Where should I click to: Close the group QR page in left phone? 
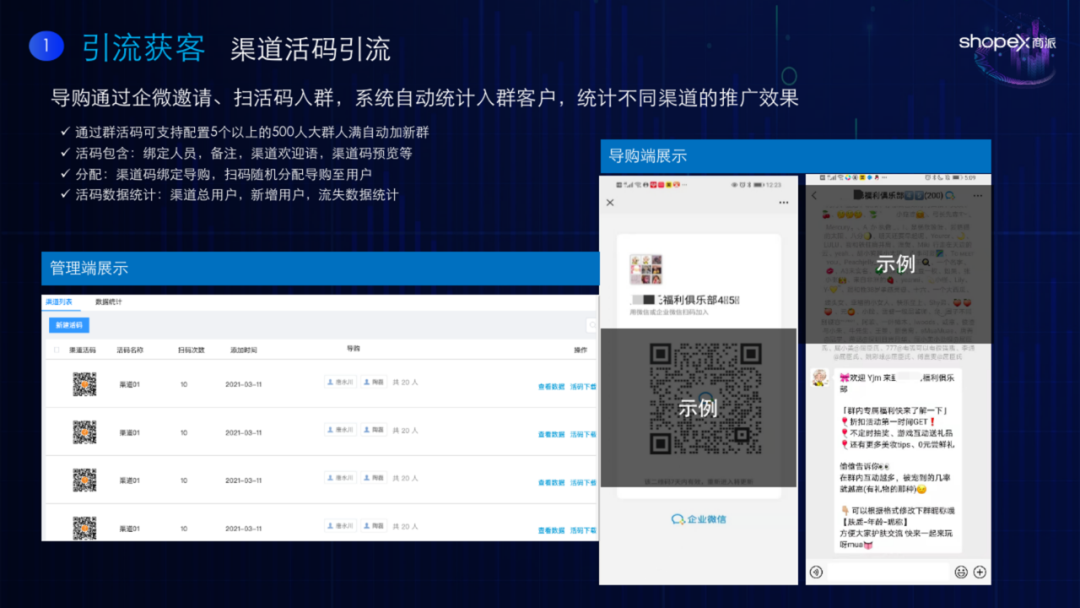610,202
